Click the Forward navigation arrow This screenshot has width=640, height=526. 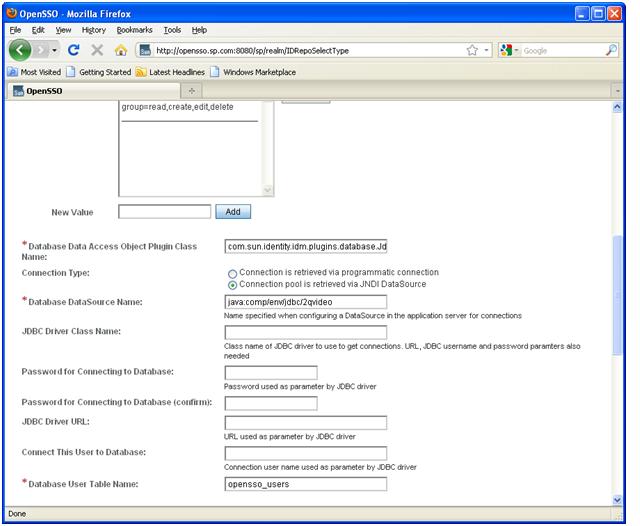(x=41, y=51)
